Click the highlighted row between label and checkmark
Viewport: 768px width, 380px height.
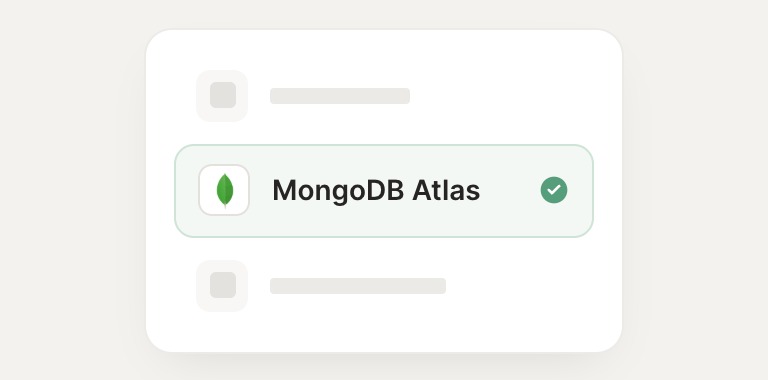click(x=510, y=191)
